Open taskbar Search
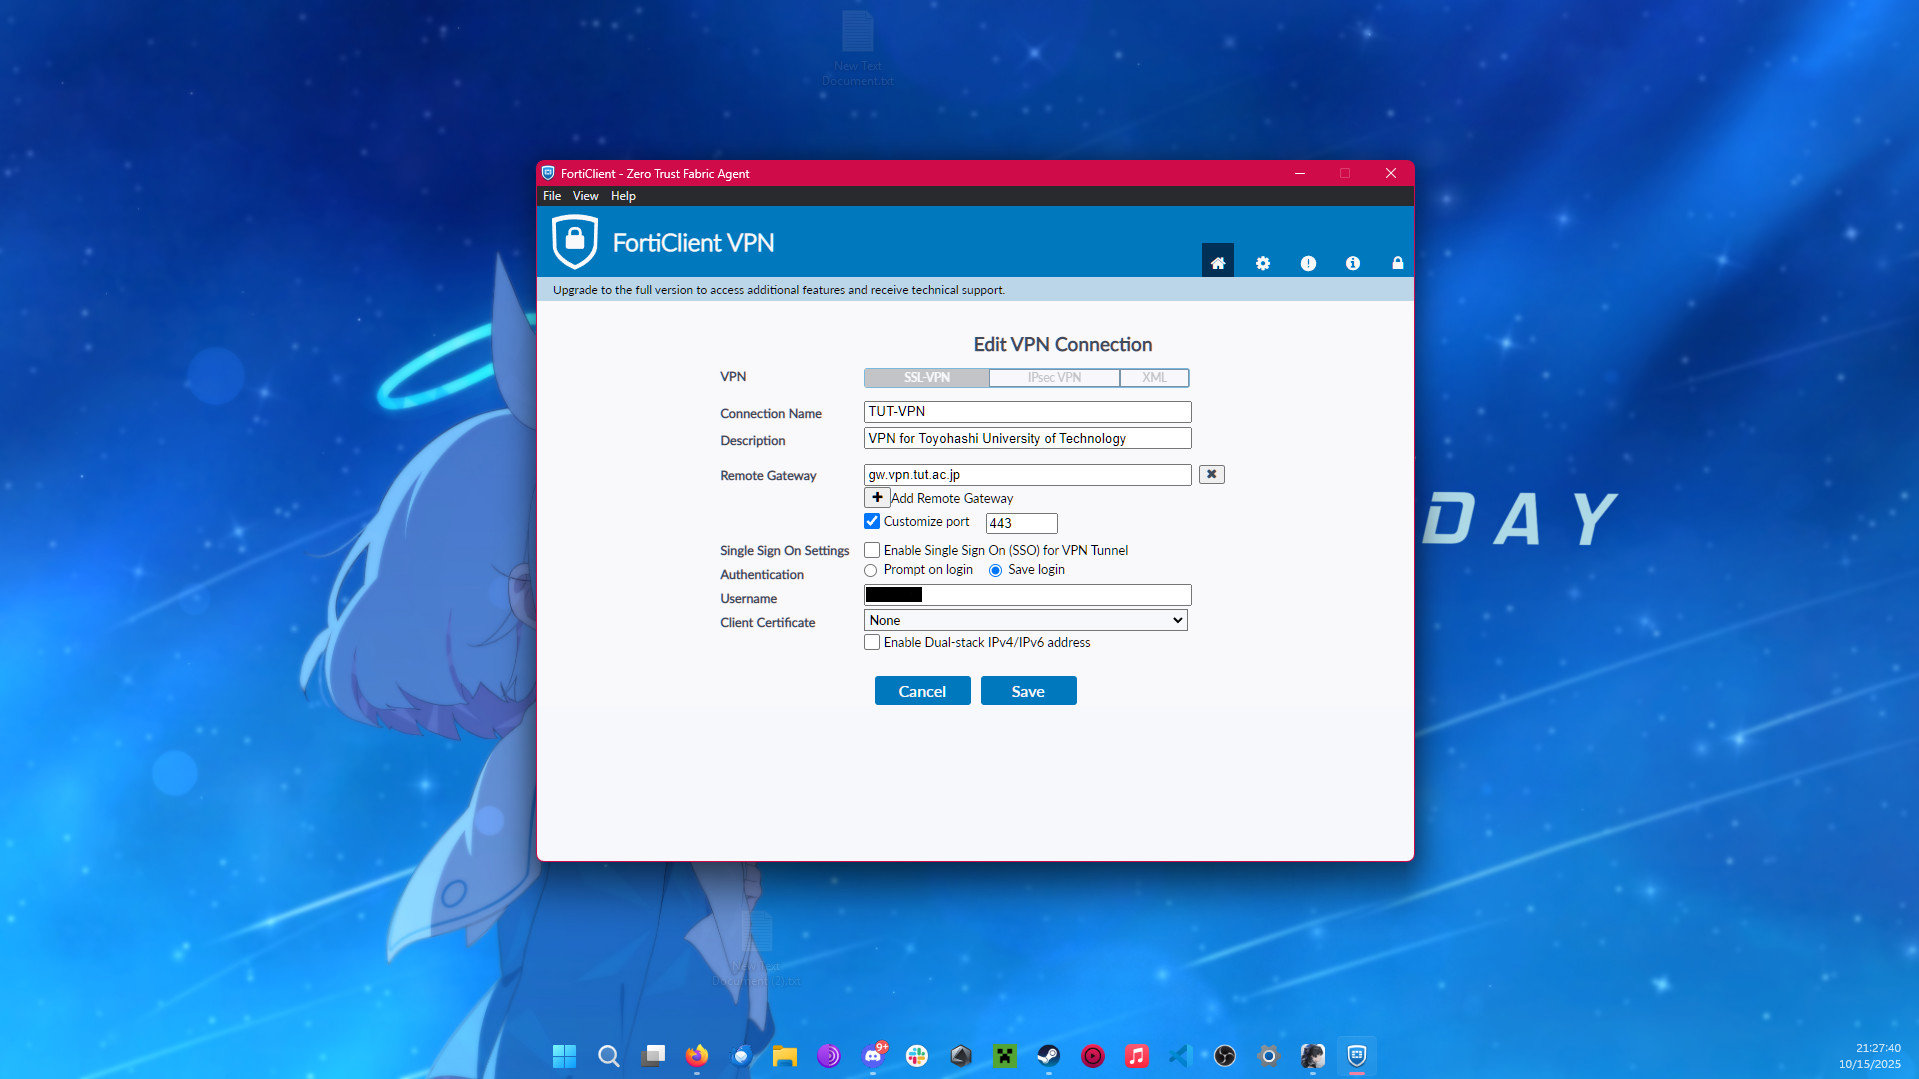The width and height of the screenshot is (1919, 1079). (x=608, y=1056)
